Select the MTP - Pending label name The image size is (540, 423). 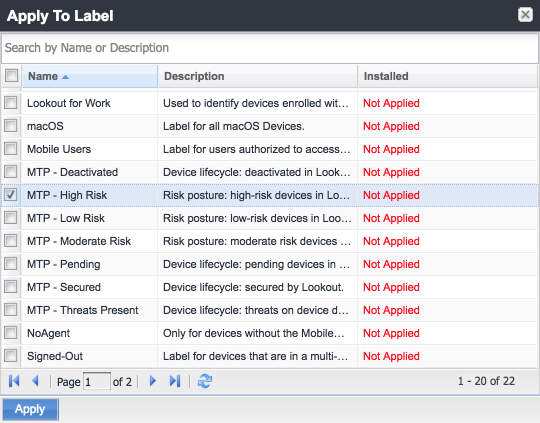tap(64, 264)
